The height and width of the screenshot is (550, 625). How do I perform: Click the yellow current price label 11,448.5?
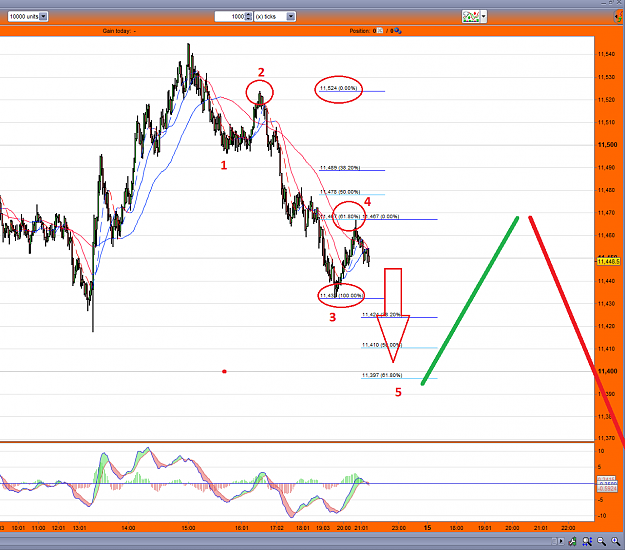[x=608, y=261]
